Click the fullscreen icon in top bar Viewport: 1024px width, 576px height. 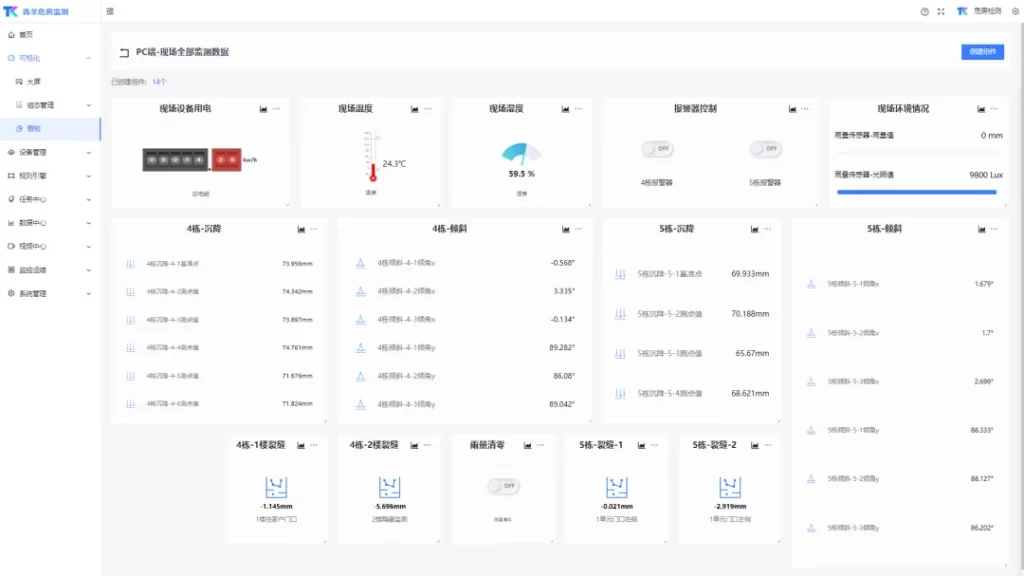(941, 11)
